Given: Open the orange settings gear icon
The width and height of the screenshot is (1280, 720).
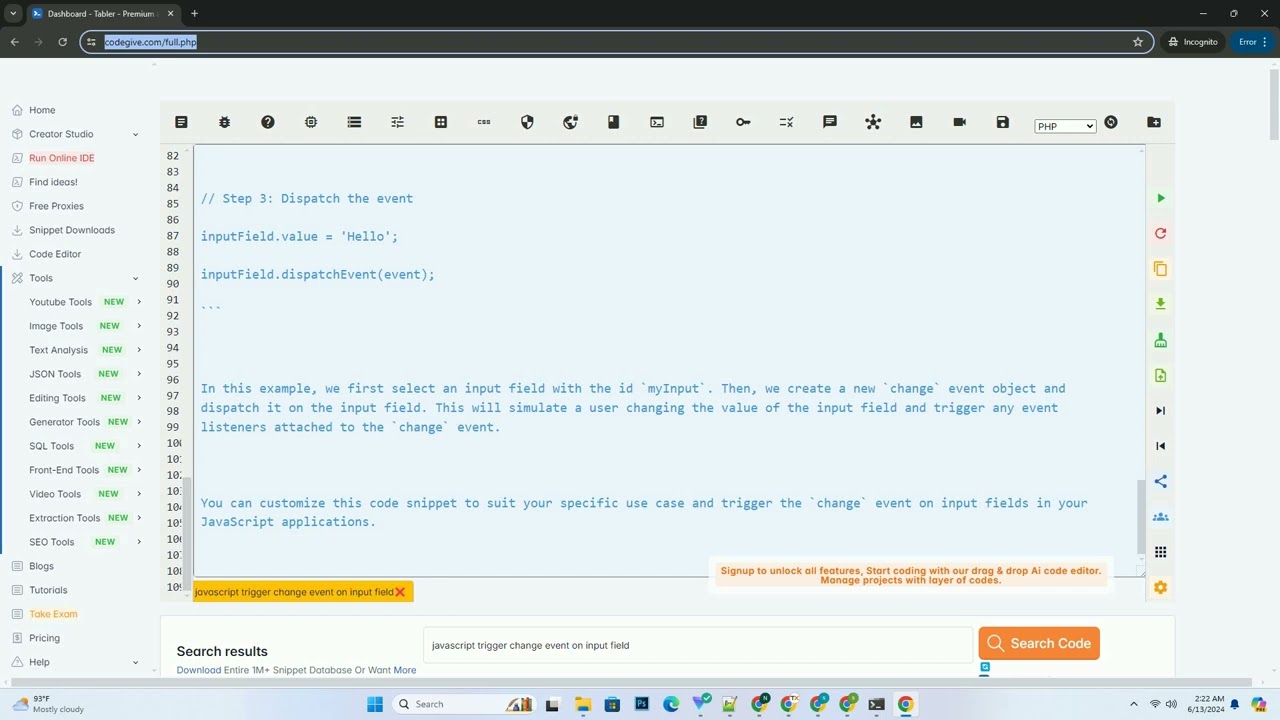Looking at the screenshot, I should (1161, 587).
